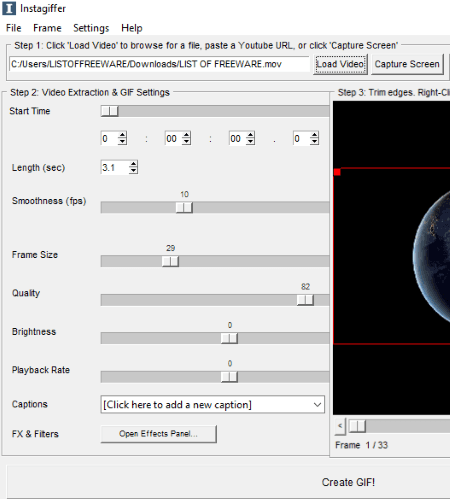
Task: Click the red crop handle on preview
Action: (x=337, y=172)
